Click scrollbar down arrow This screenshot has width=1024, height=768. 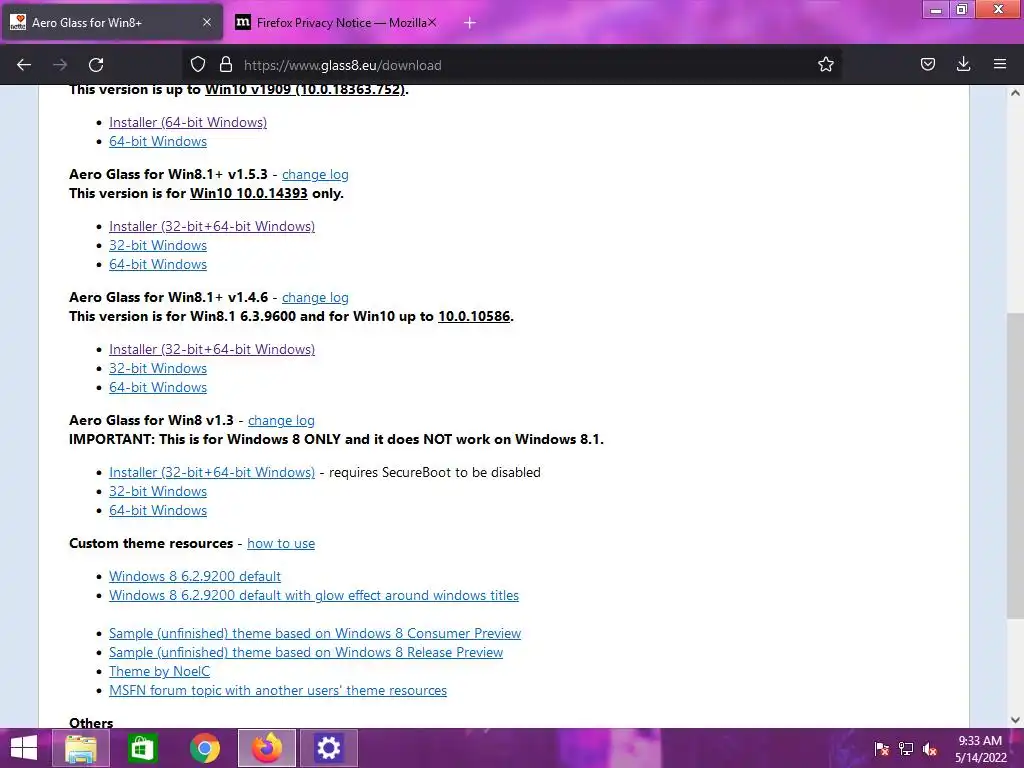coord(1015,720)
